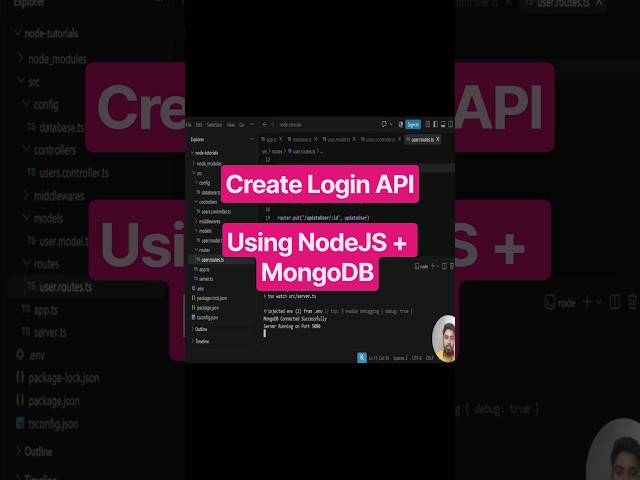
Task: Click 'Spaces: 2' in the status bar
Action: pyautogui.click(x=400, y=358)
